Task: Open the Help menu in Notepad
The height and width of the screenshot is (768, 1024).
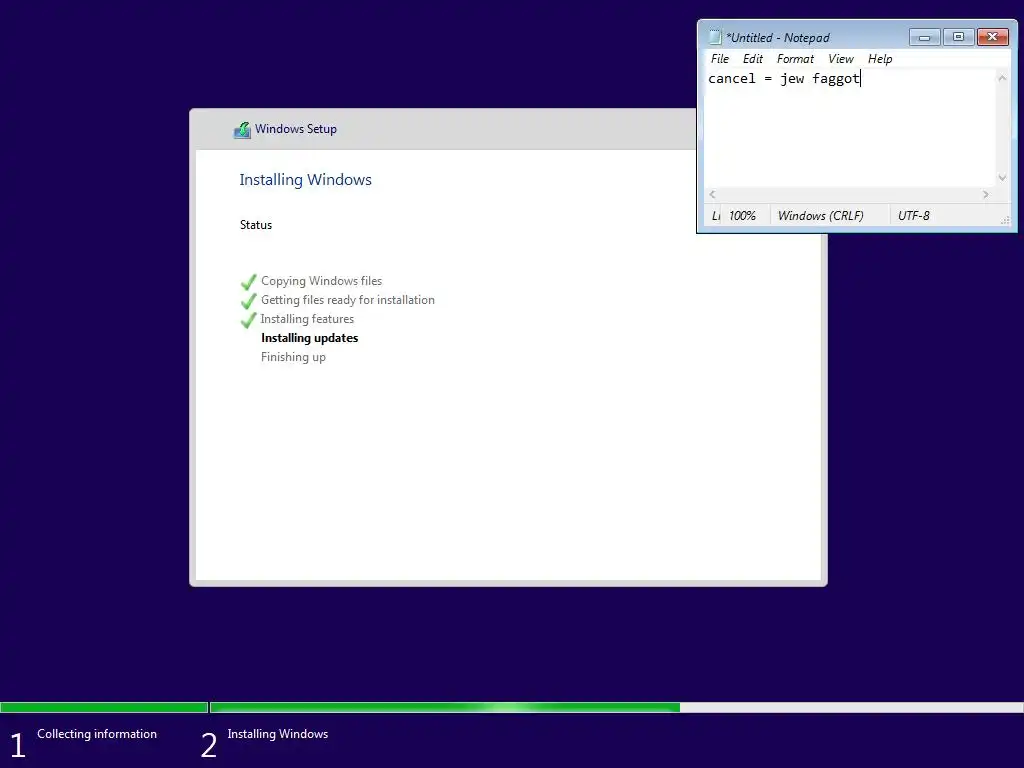Action: [x=880, y=59]
